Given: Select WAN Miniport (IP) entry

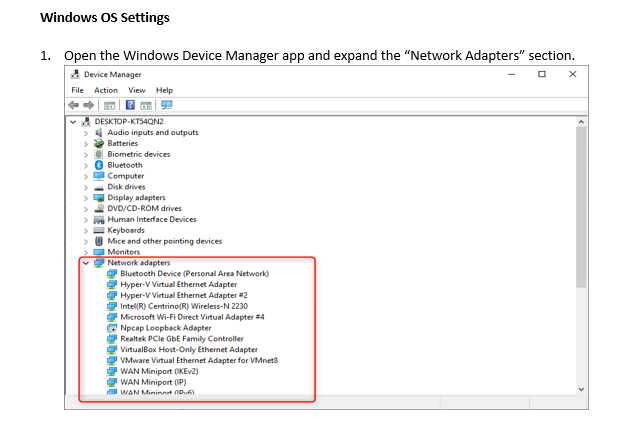Looking at the screenshot, I should click(153, 382).
